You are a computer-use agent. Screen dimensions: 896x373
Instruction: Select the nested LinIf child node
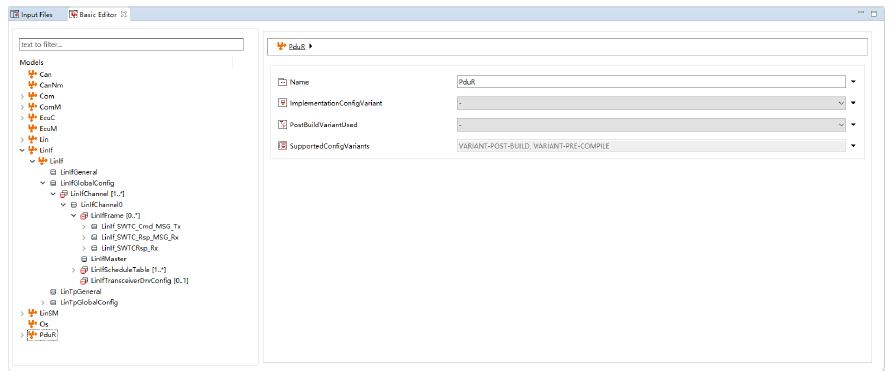tap(56, 161)
